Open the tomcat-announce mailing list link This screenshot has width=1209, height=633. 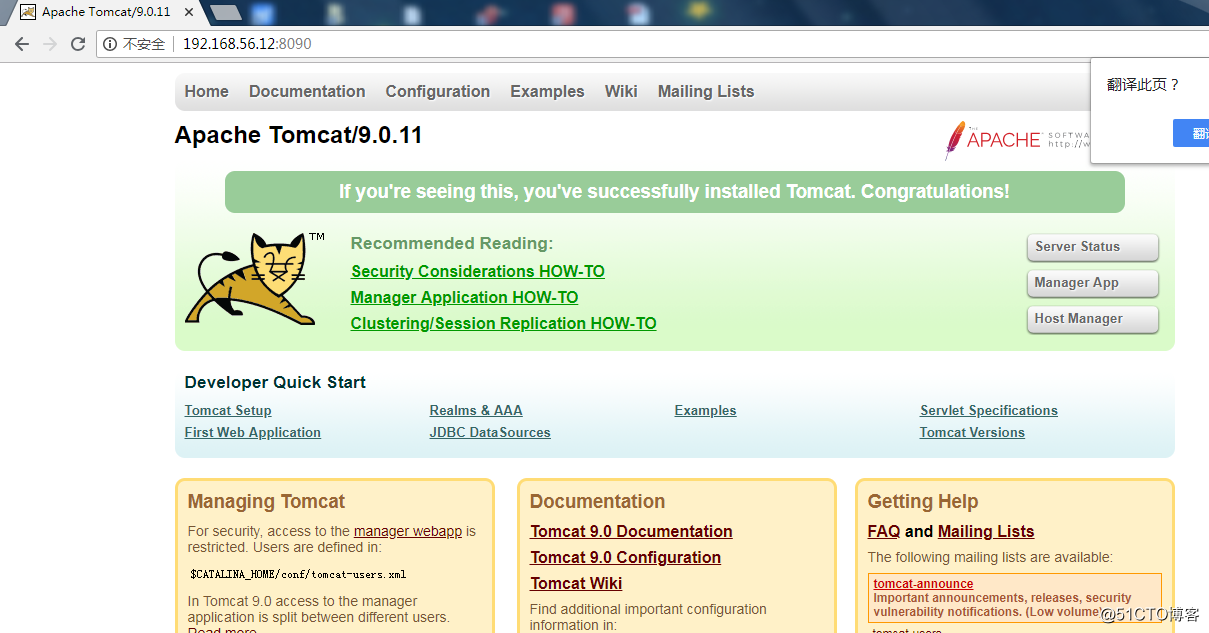pos(923,584)
